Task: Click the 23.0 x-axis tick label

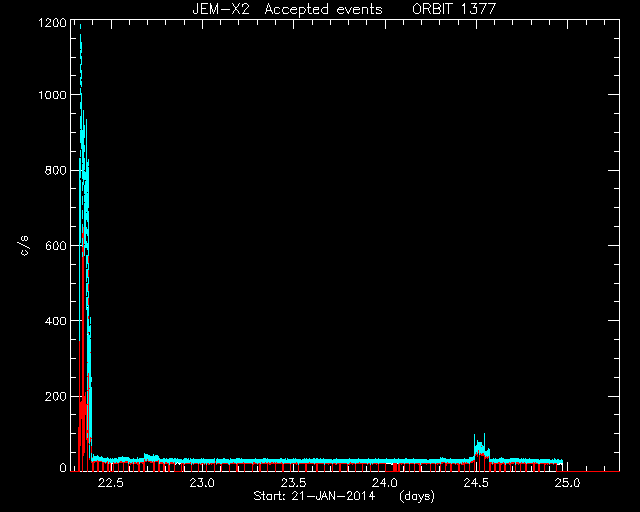Action: tap(202, 483)
